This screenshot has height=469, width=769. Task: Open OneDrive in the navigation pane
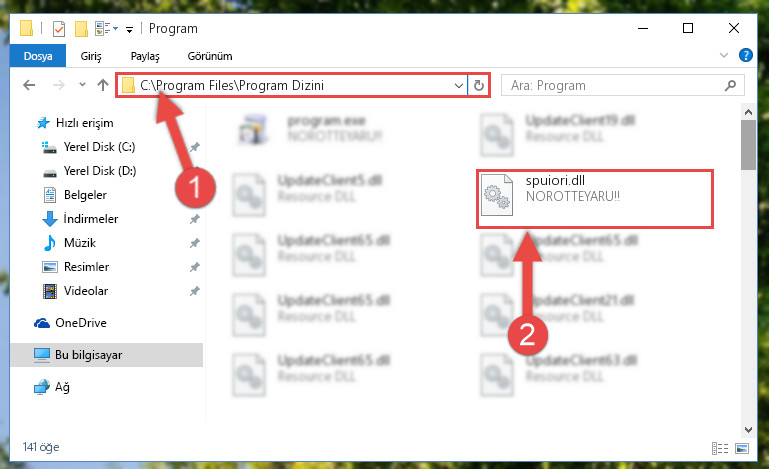point(81,323)
